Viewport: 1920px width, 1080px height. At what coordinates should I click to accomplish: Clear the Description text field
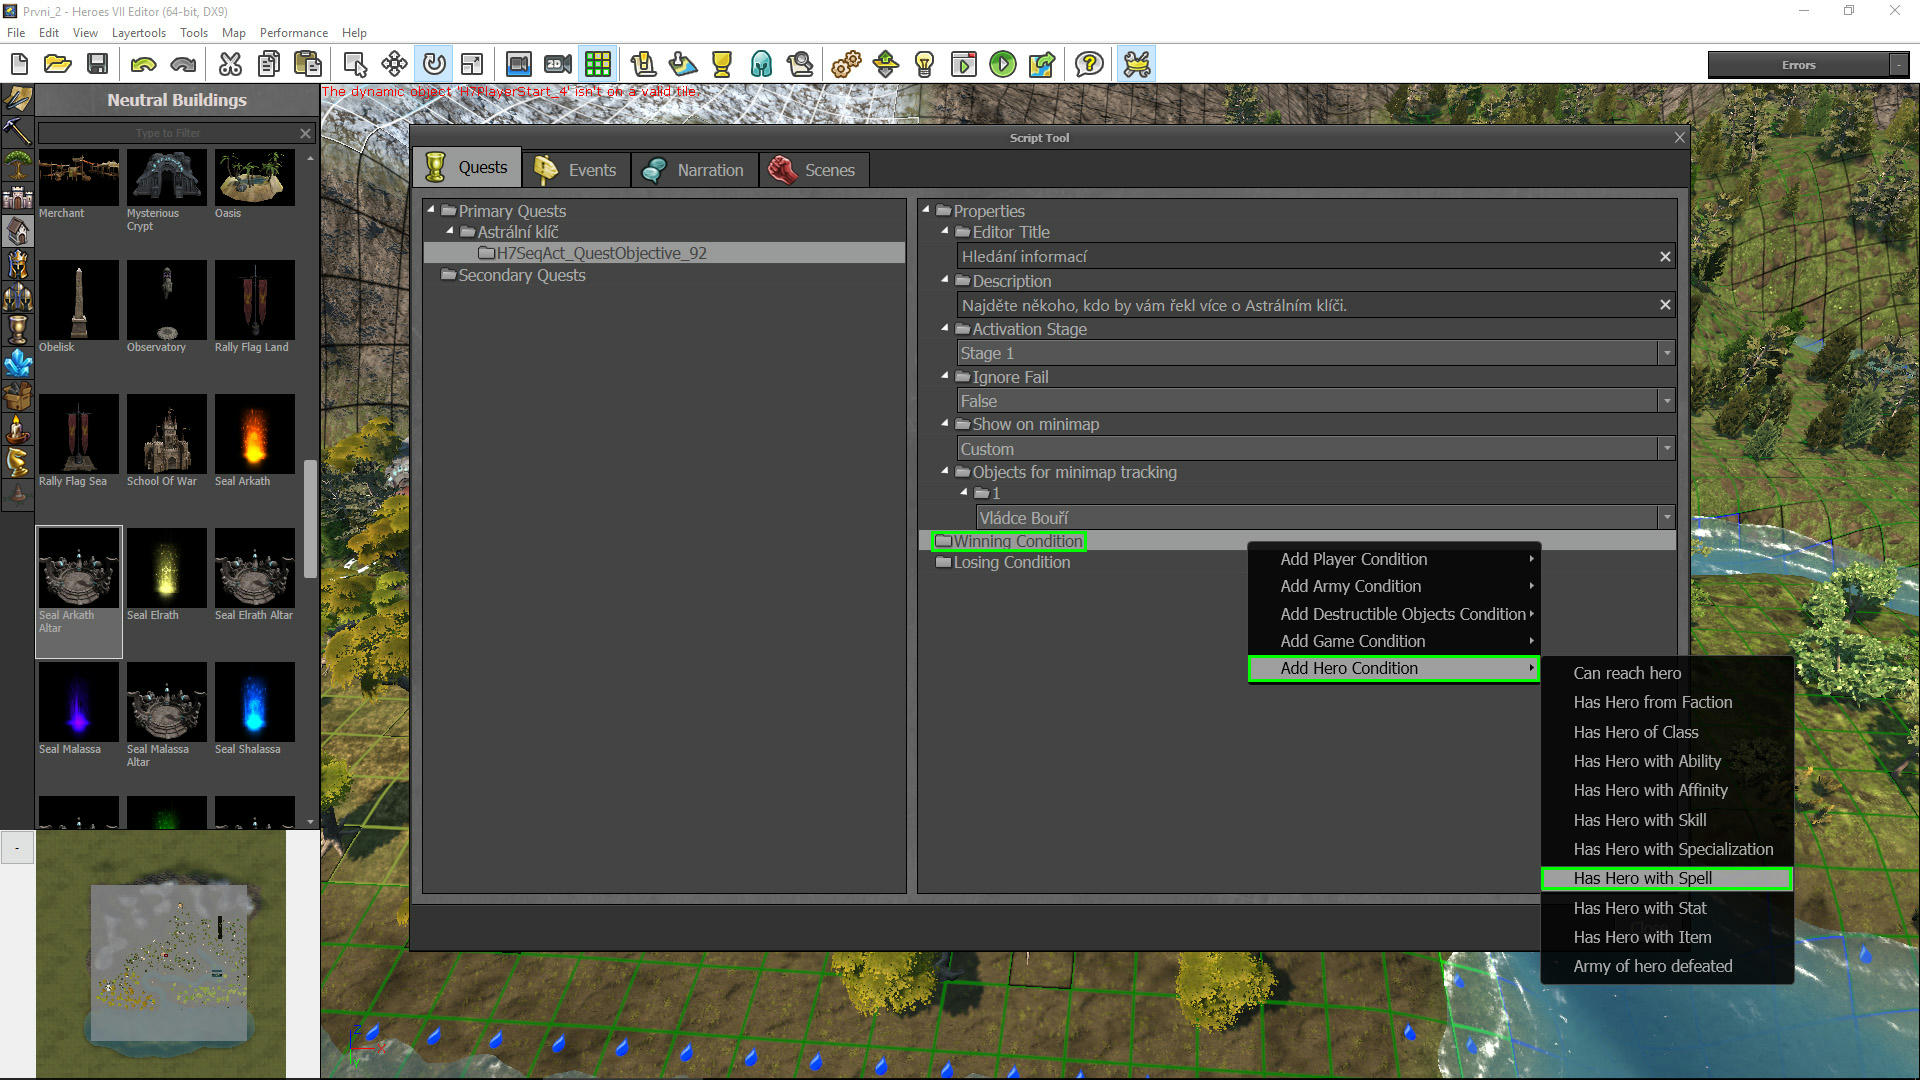tap(1665, 305)
